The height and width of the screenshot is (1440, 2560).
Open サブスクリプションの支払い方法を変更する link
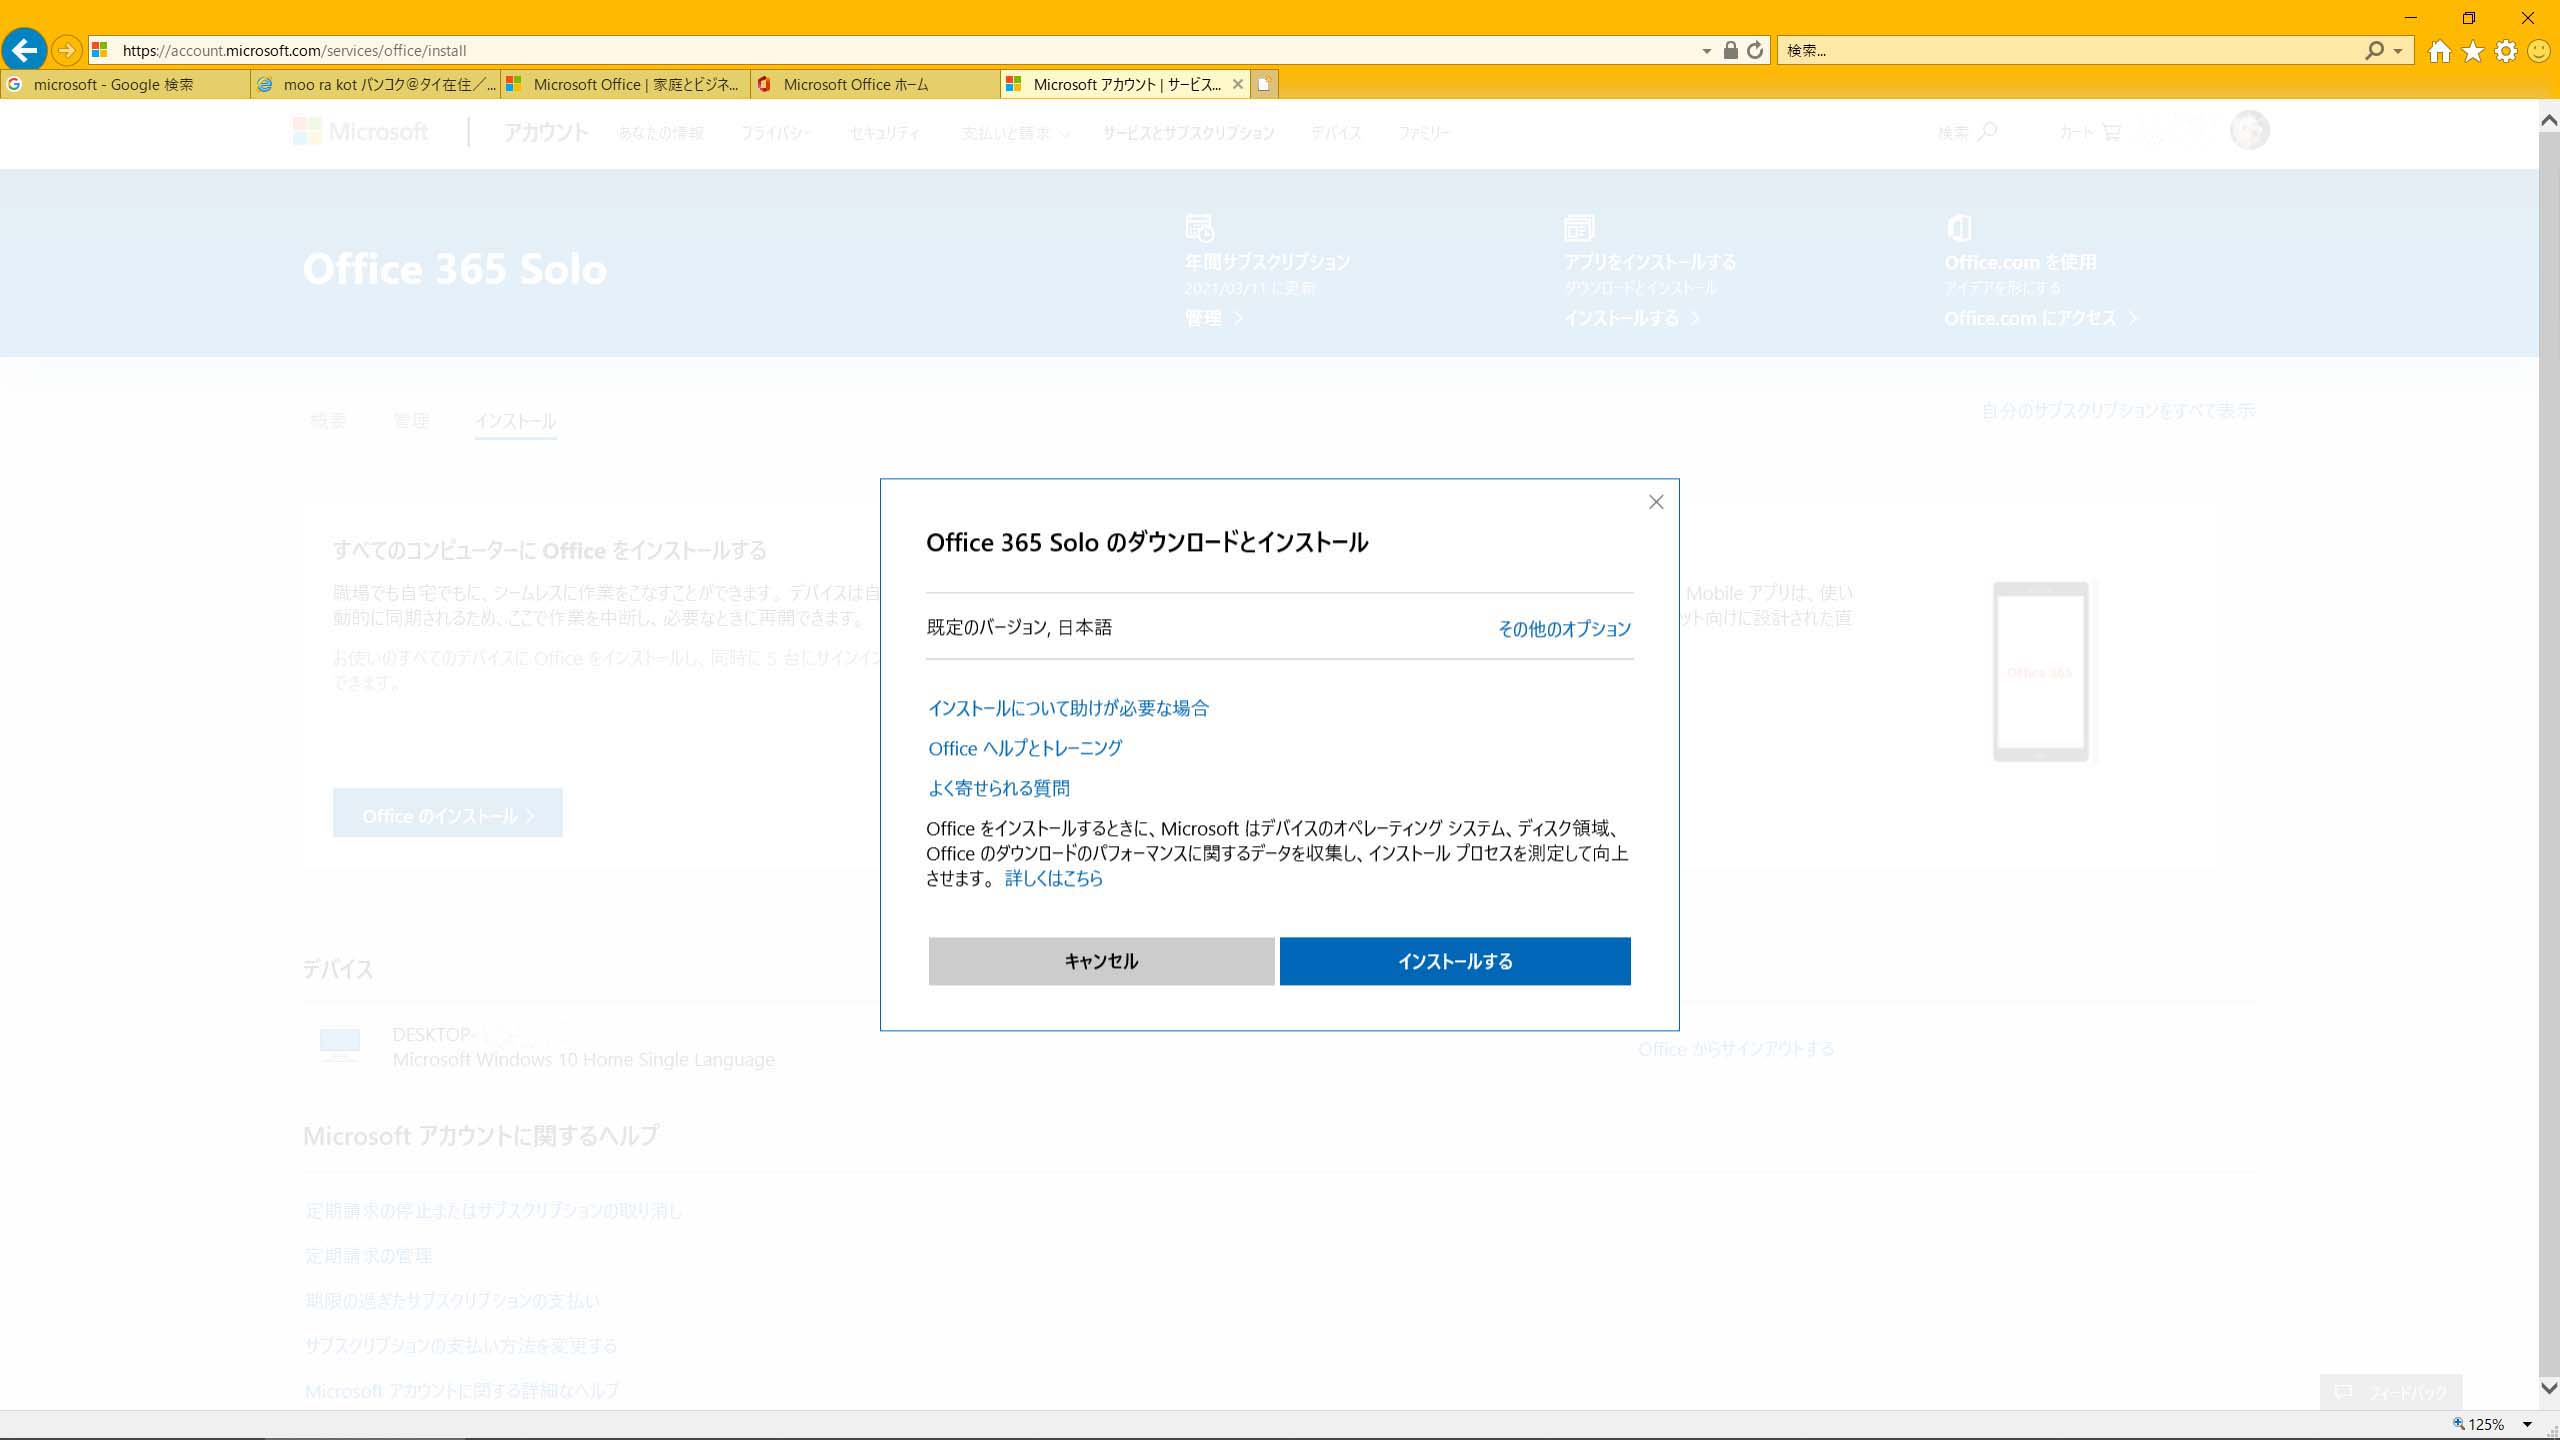pyautogui.click(x=461, y=1346)
